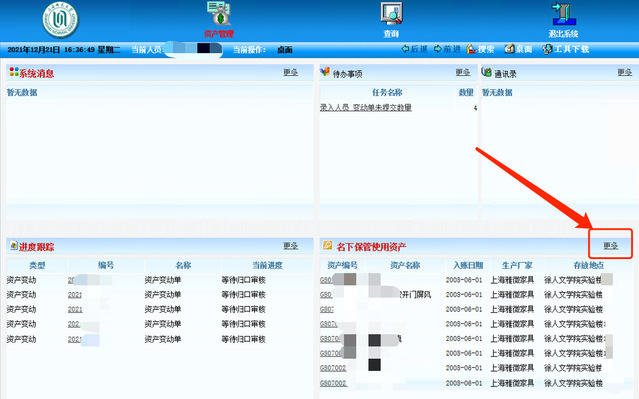
Task: Click 更多 in 进度跟踪 panel
Action: click(291, 246)
